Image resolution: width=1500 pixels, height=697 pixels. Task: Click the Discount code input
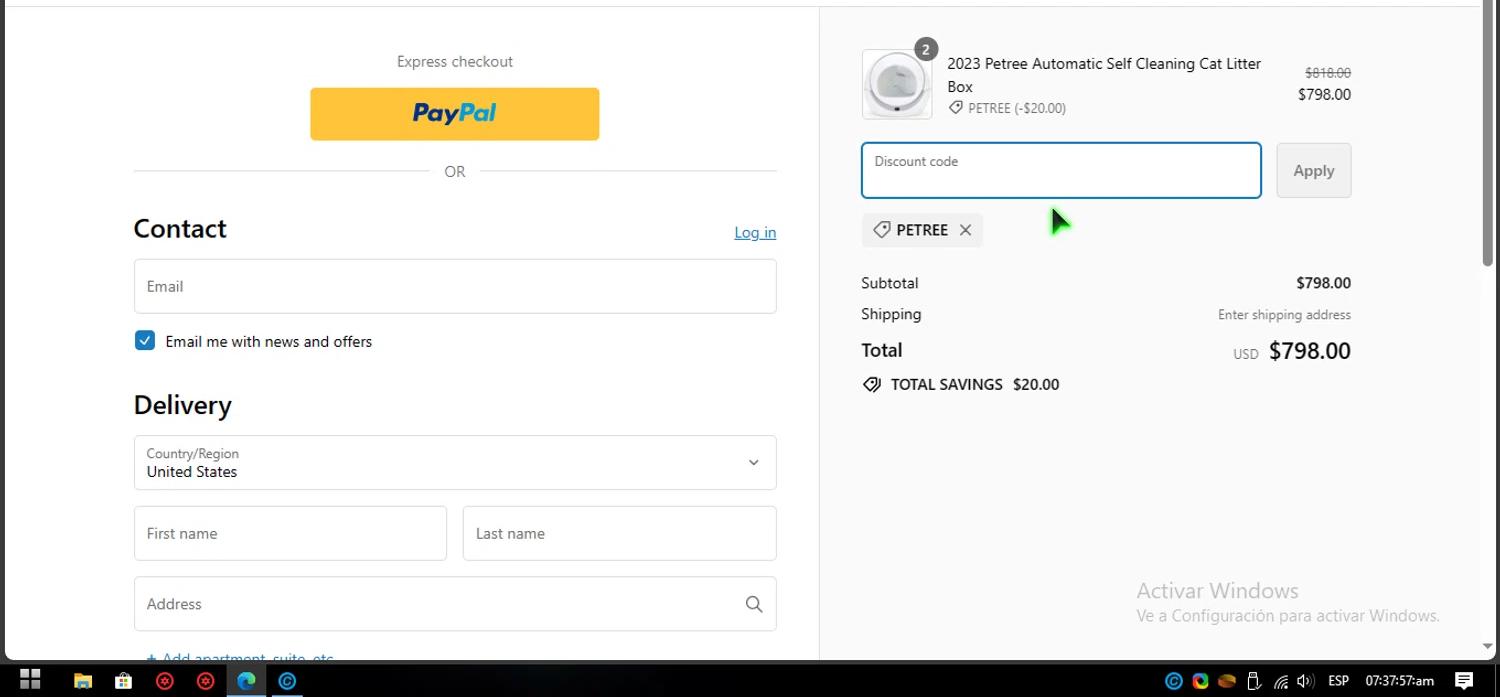(1061, 170)
